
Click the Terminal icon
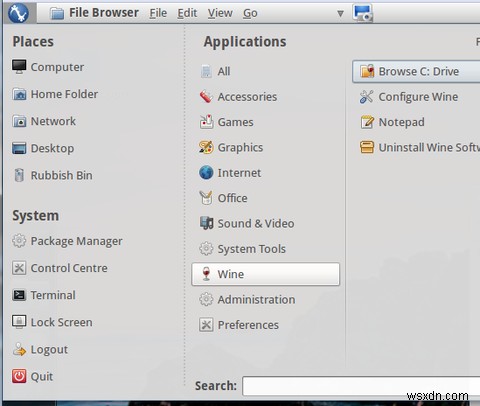[x=19, y=295]
